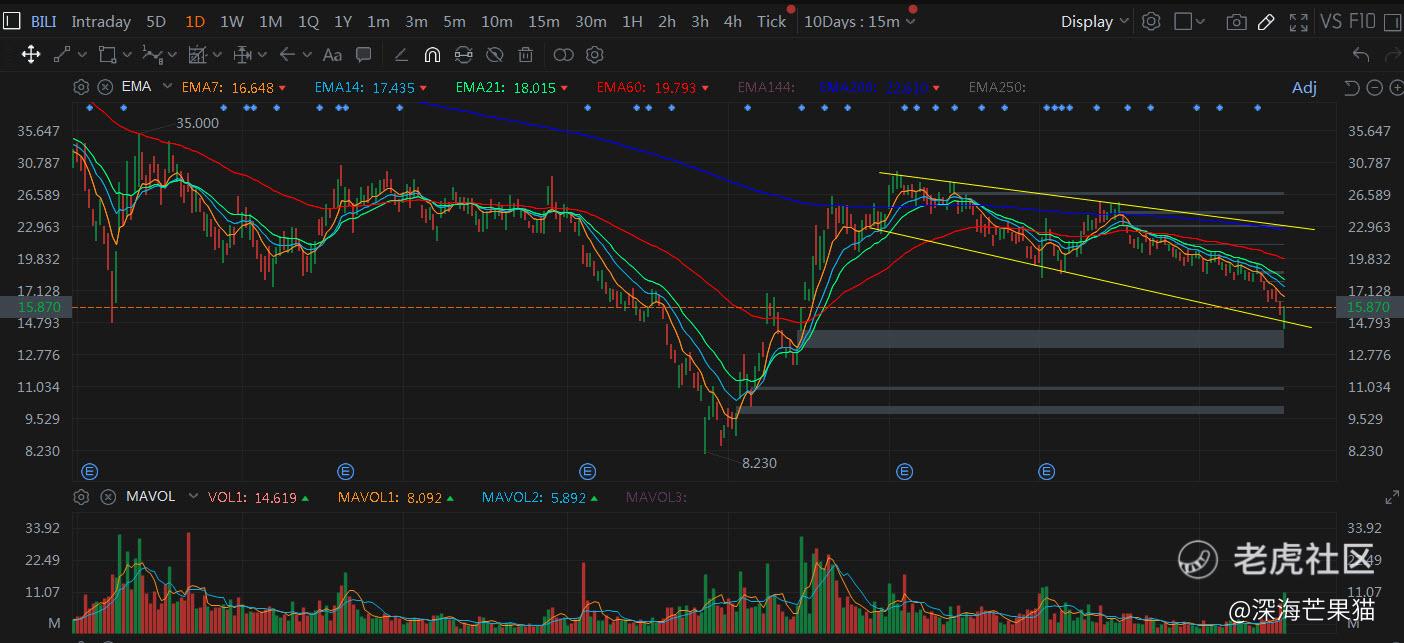This screenshot has width=1404, height=643.
Task: Open MAVOL indicator settings gear
Action: 81,497
